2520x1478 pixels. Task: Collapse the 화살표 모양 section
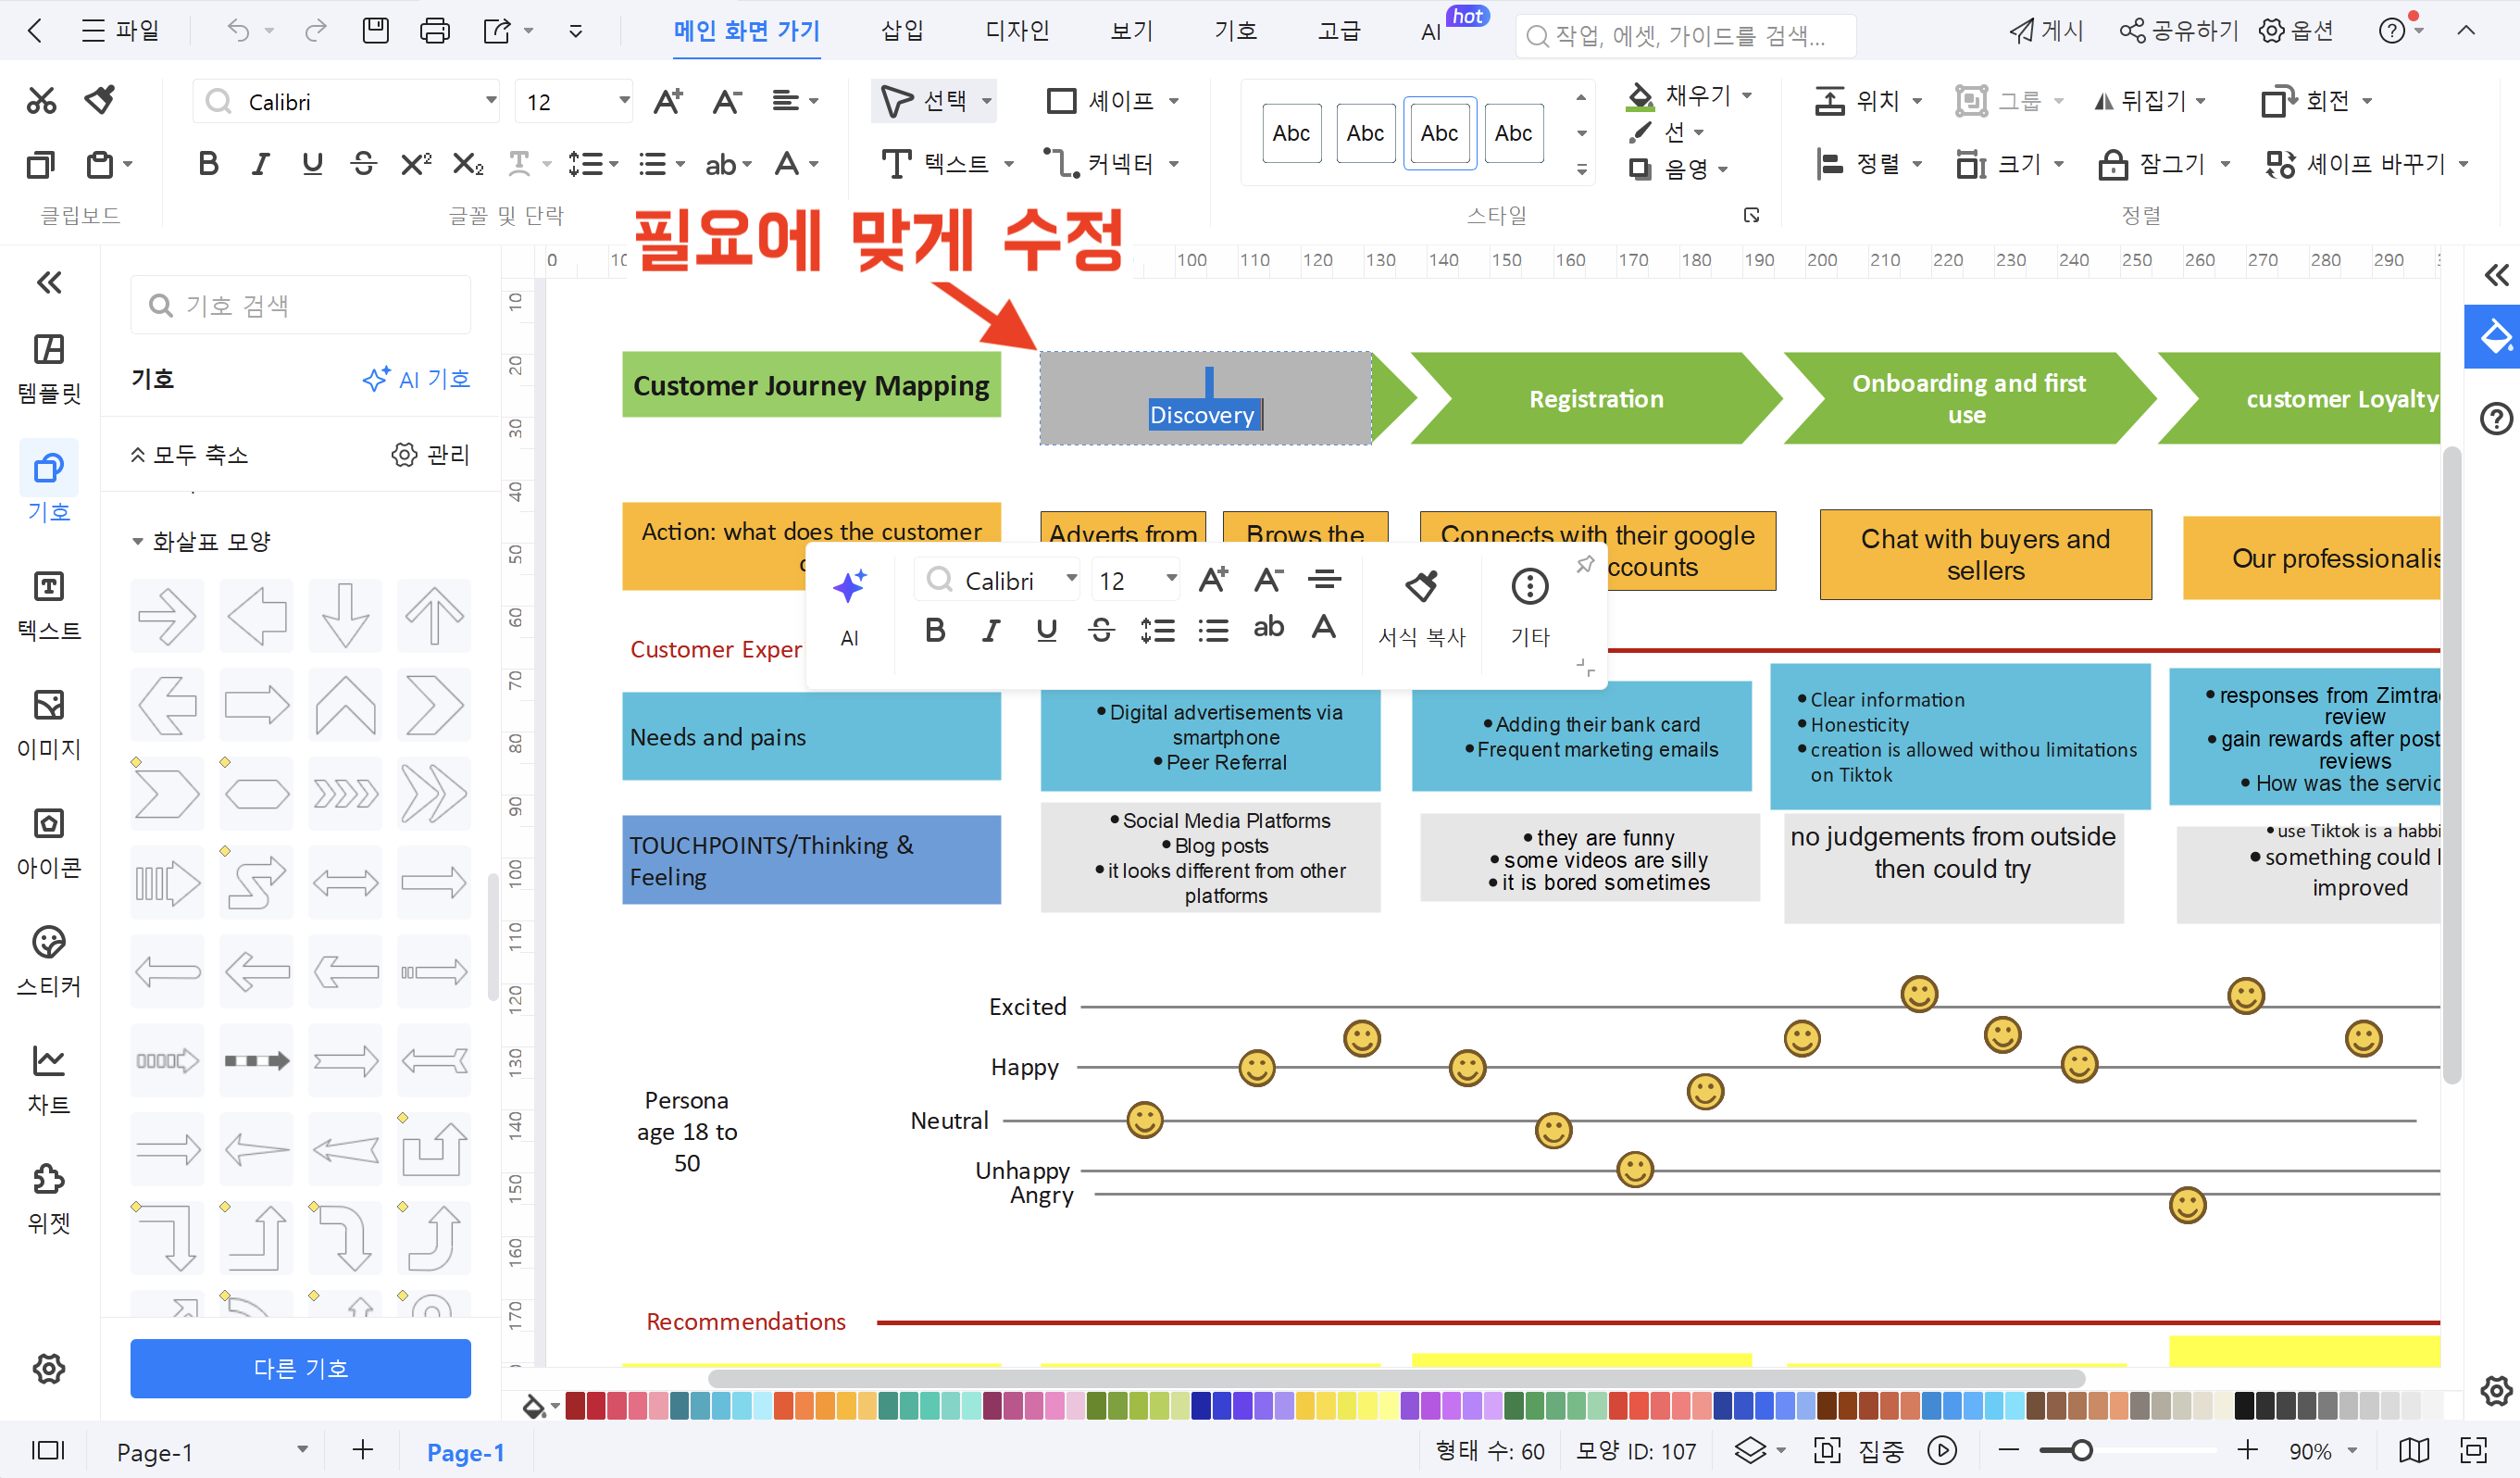pos(138,540)
